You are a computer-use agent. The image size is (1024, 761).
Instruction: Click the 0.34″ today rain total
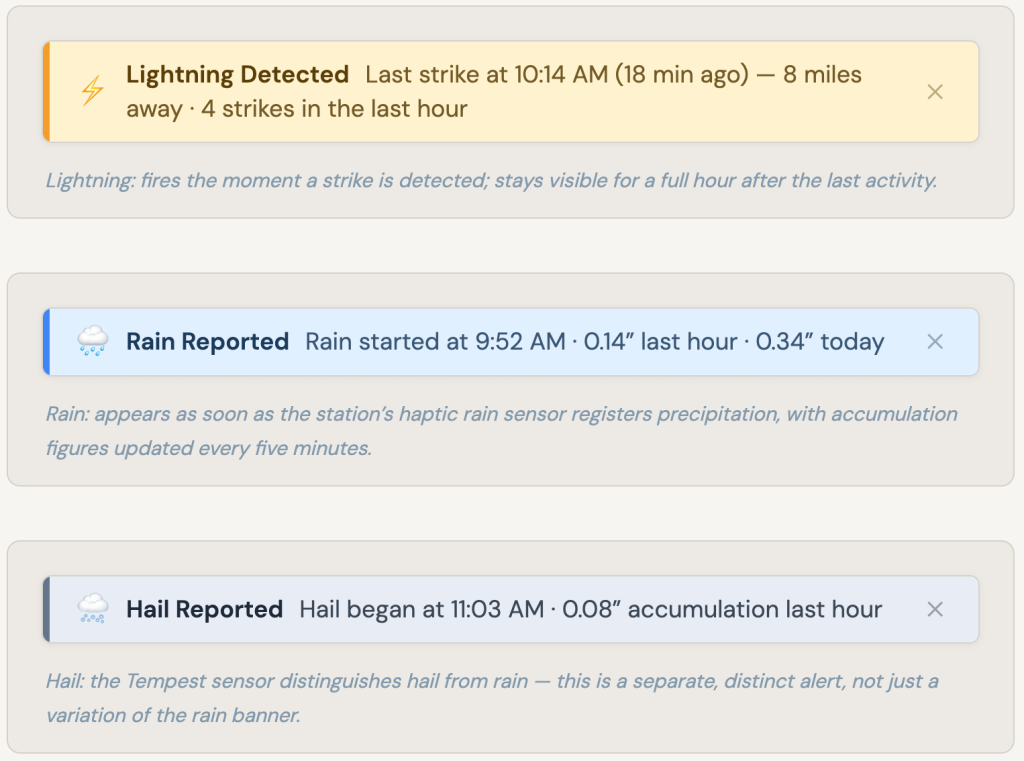click(x=820, y=342)
